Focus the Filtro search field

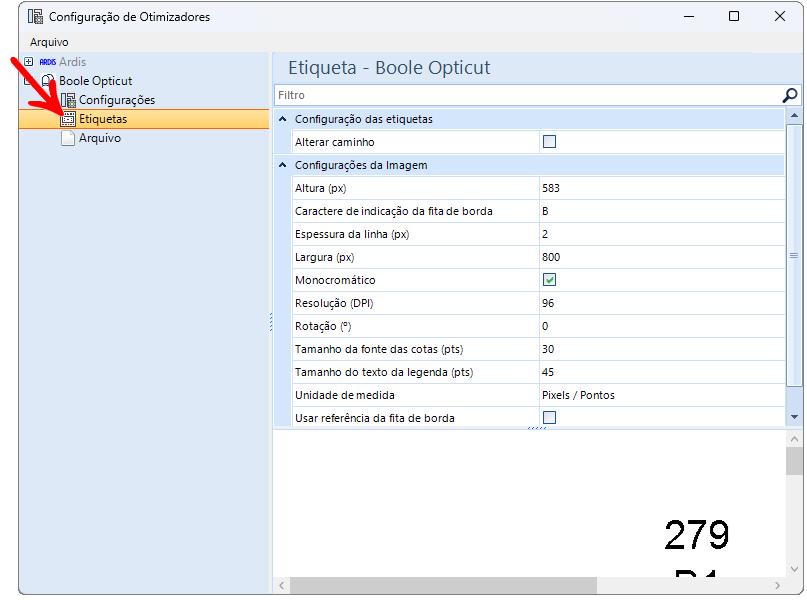[528, 95]
